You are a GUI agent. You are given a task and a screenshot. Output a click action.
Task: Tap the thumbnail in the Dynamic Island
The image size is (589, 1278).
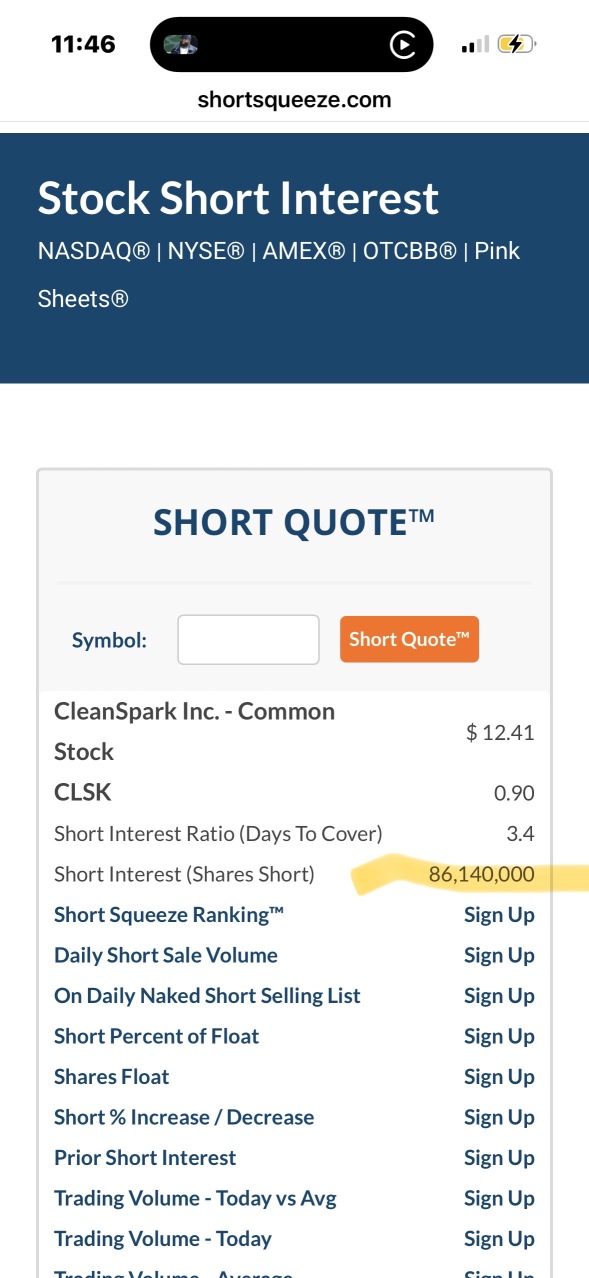[181, 44]
